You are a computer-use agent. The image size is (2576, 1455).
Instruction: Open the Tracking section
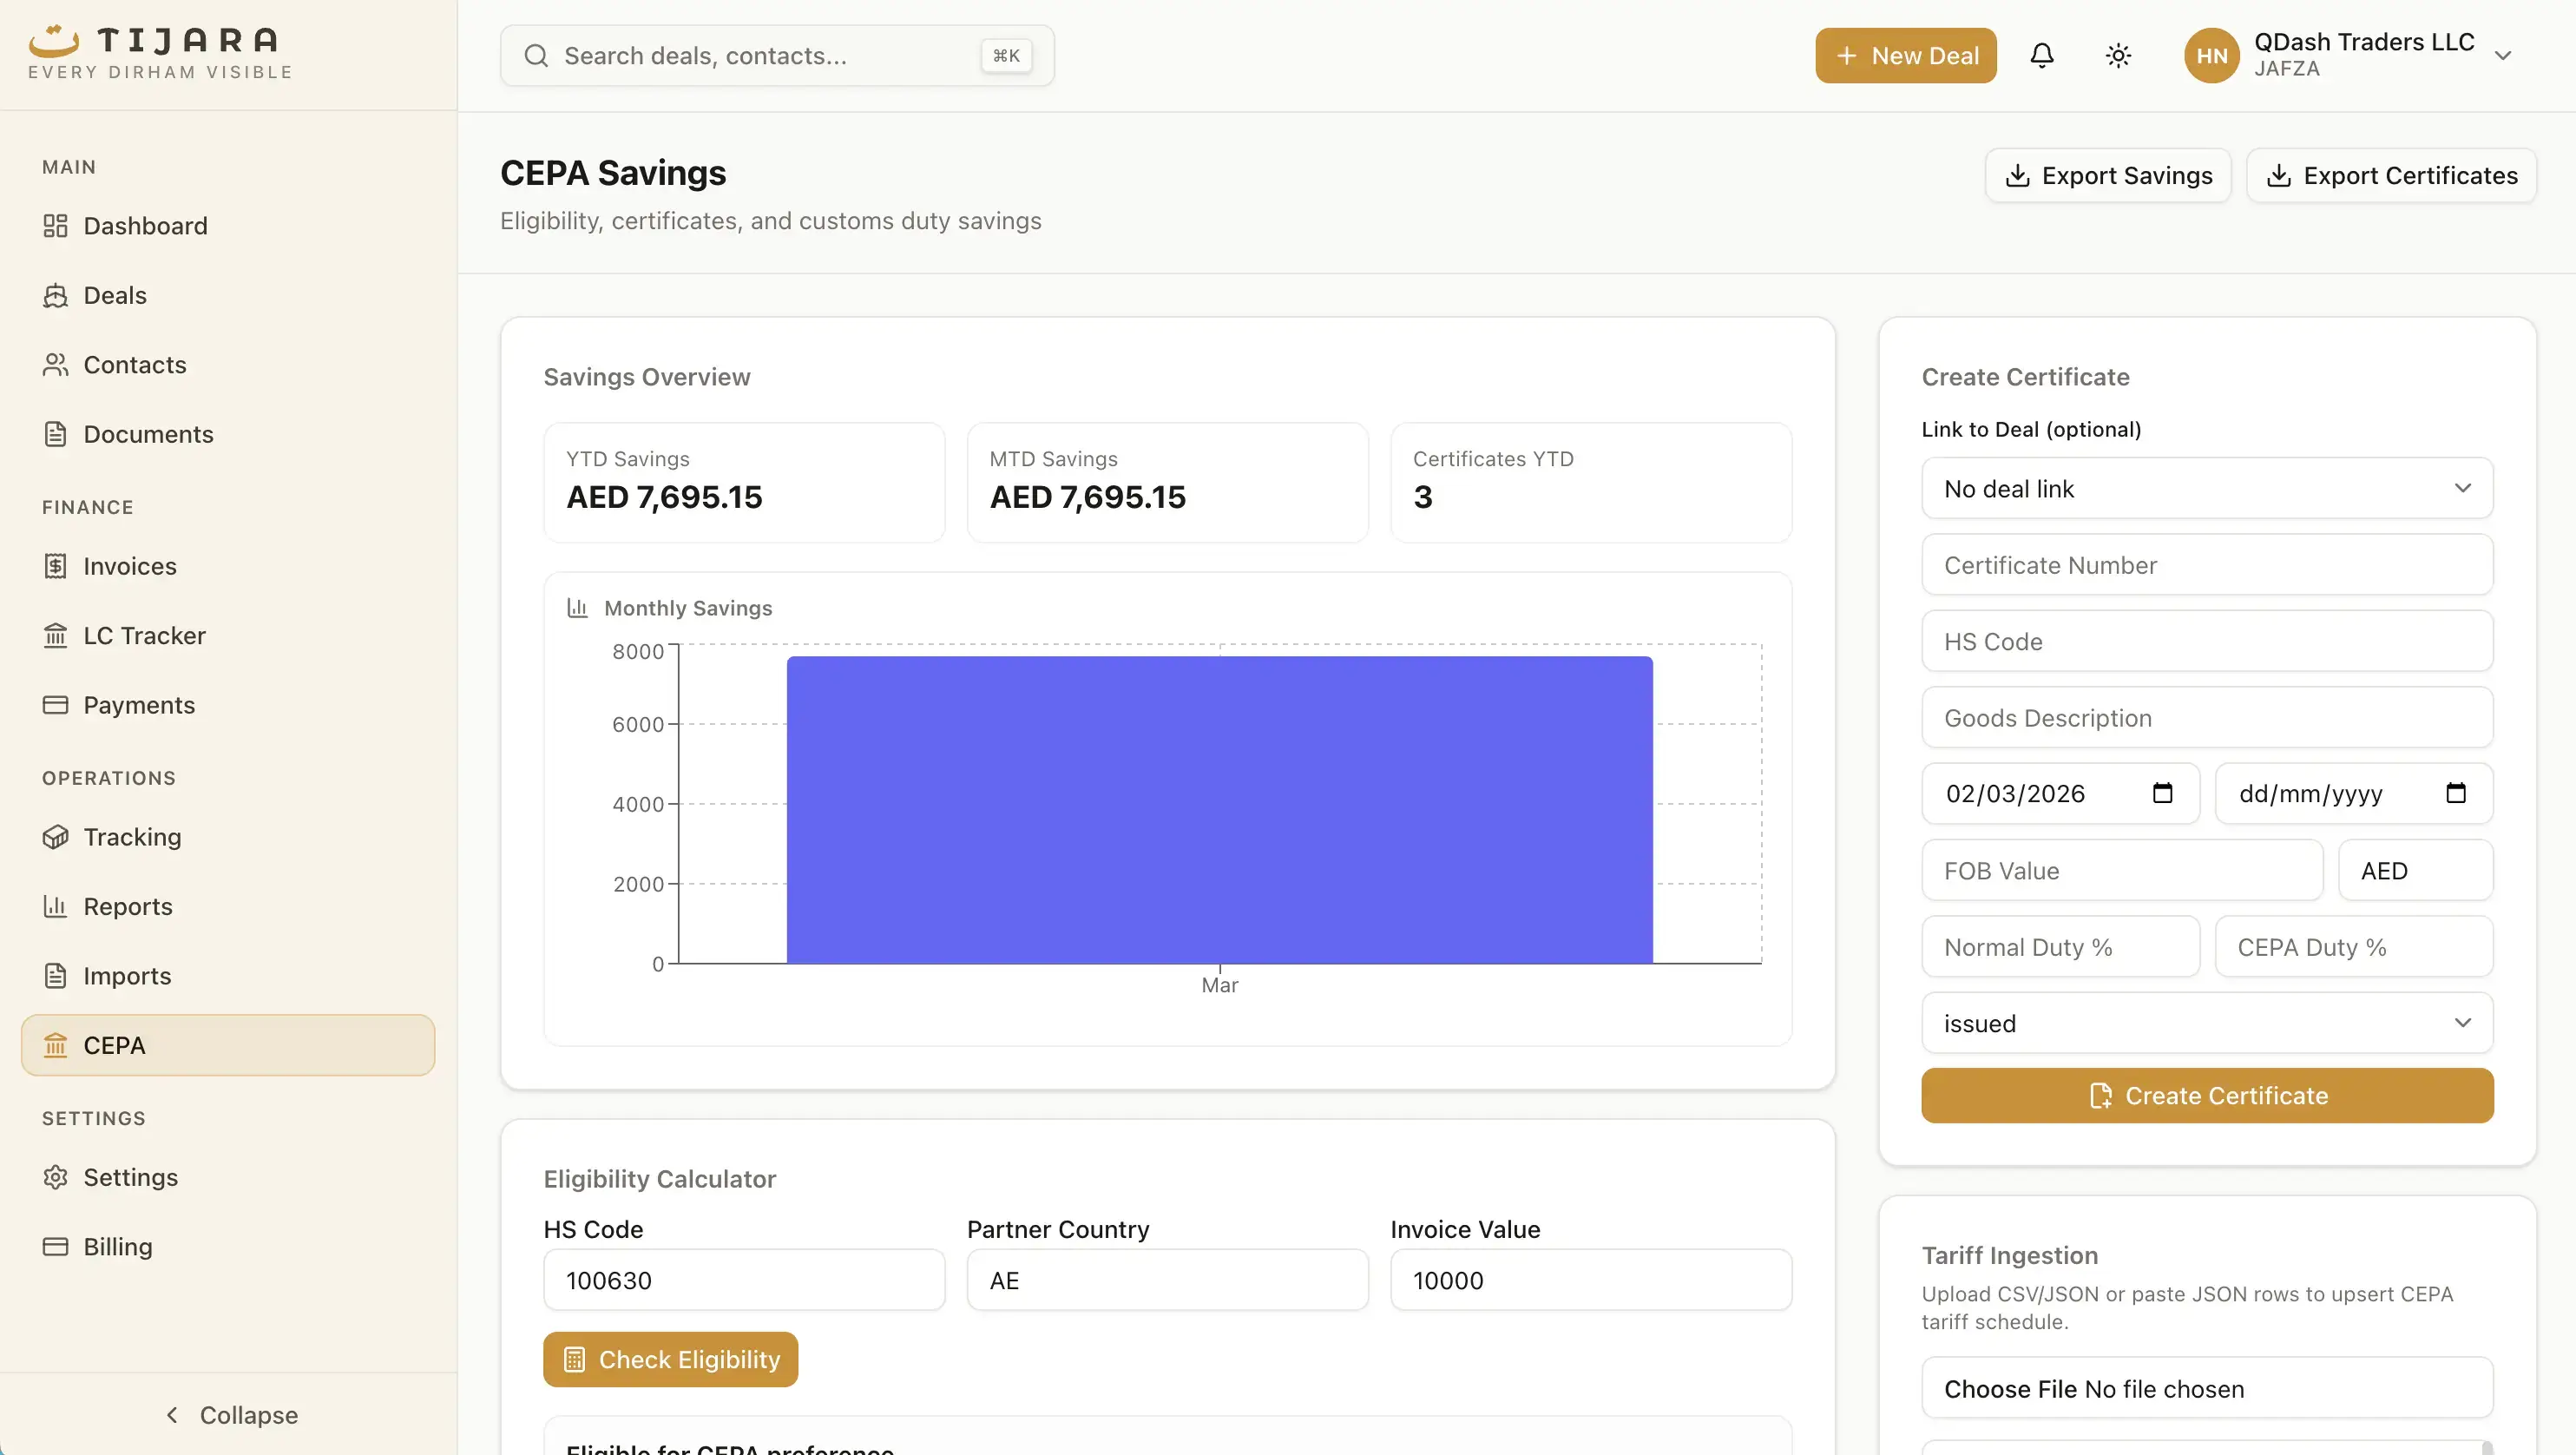(x=132, y=836)
